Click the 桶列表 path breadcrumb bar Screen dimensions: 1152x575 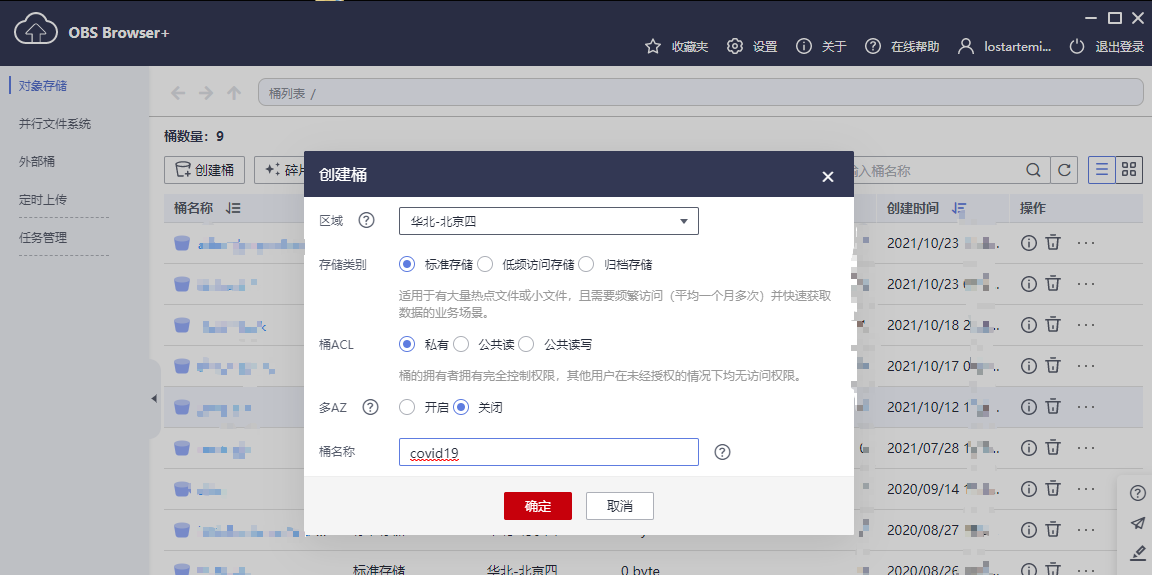click(700, 93)
